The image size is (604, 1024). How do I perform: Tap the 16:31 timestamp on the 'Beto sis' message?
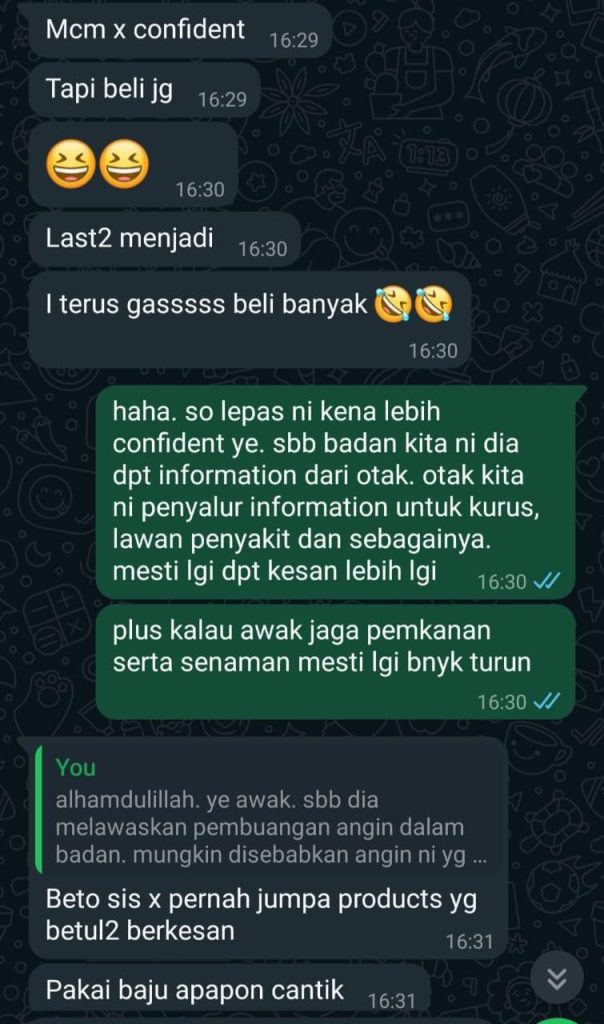click(469, 941)
